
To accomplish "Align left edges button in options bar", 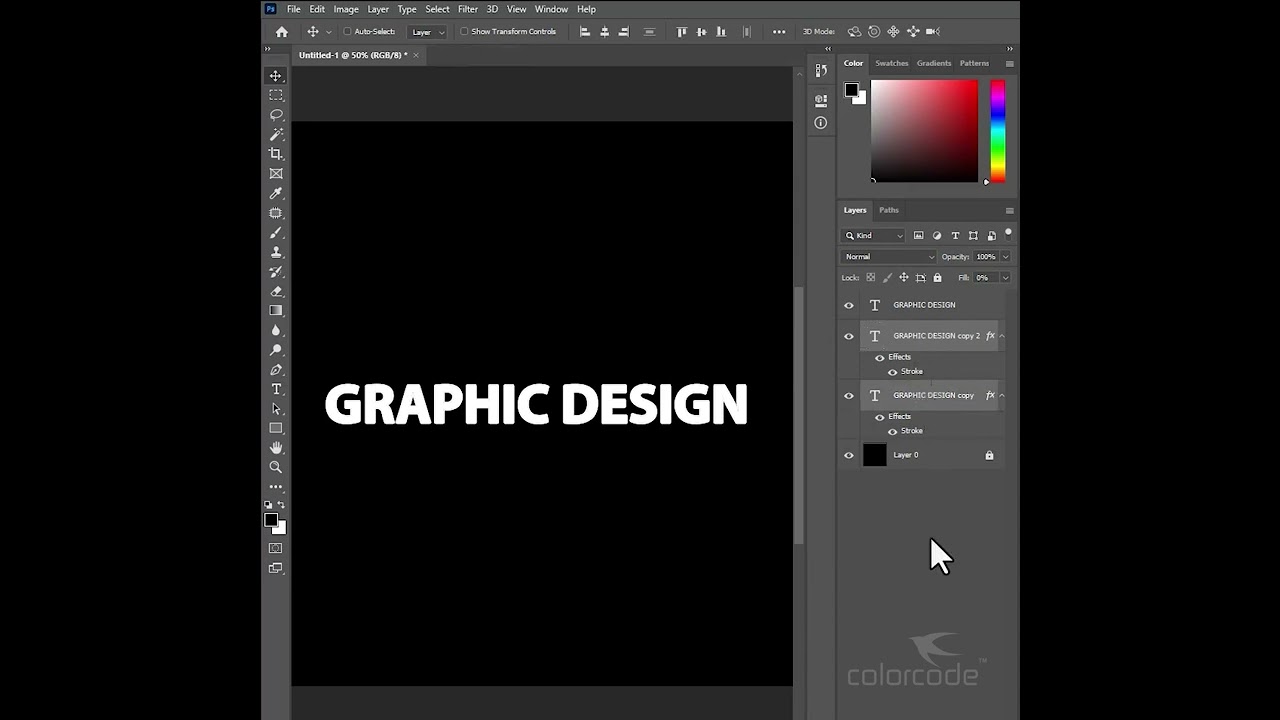I will 585,32.
